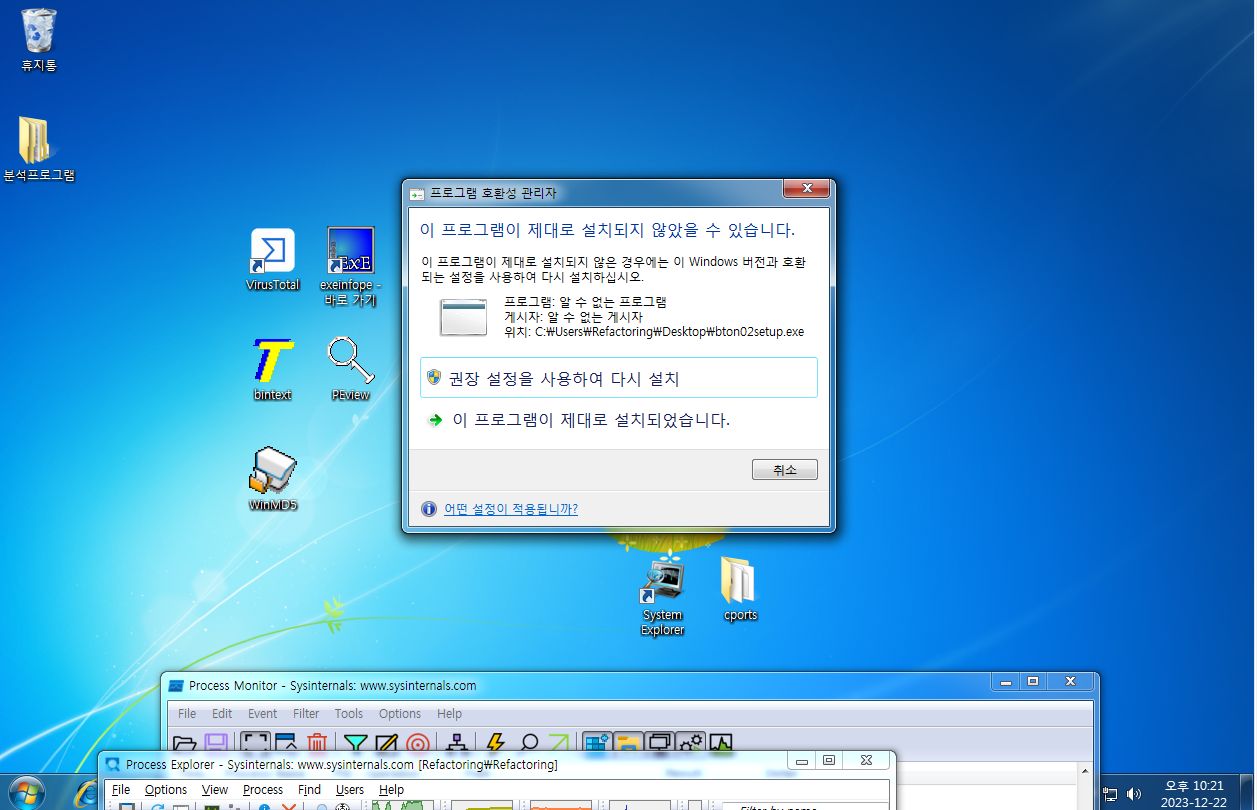
Task: Click Clear trash icon in Process Monitor
Action: (317, 744)
